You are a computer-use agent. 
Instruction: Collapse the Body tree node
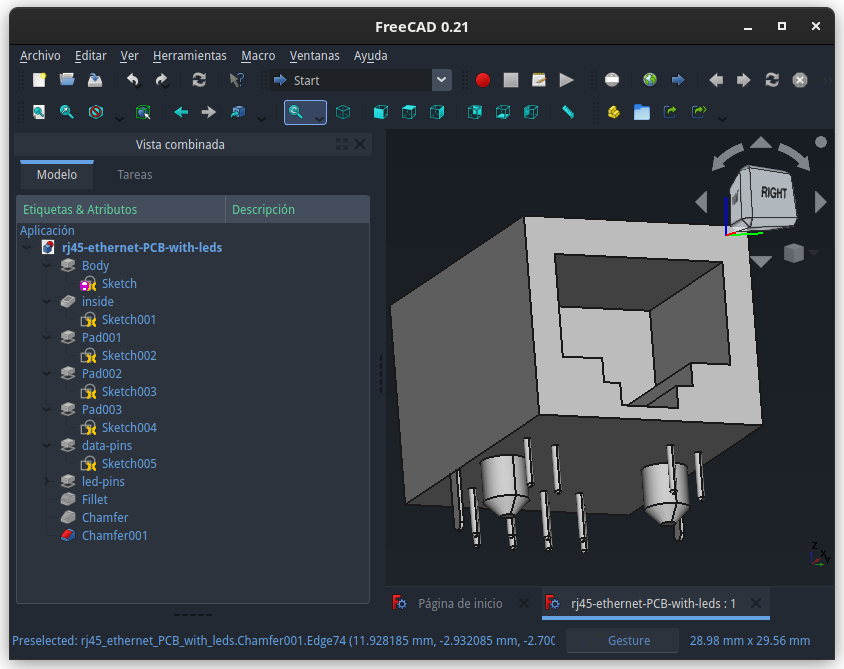click(47, 265)
